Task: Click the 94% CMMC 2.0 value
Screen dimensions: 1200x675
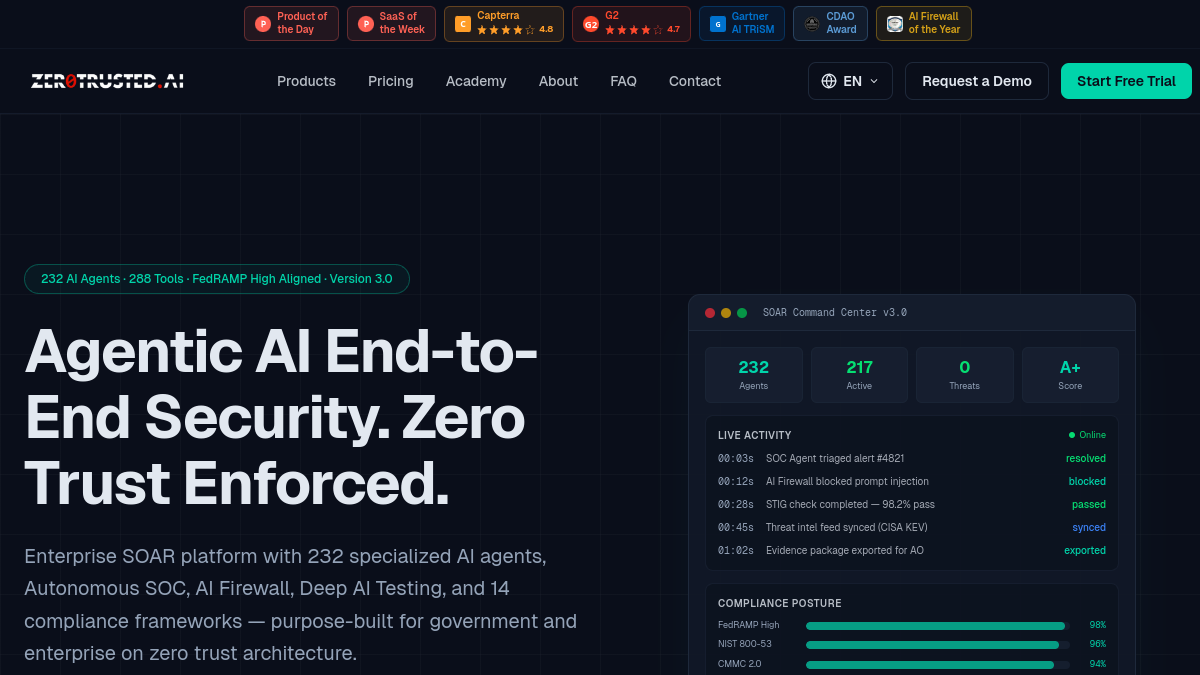Action: 1098,664
